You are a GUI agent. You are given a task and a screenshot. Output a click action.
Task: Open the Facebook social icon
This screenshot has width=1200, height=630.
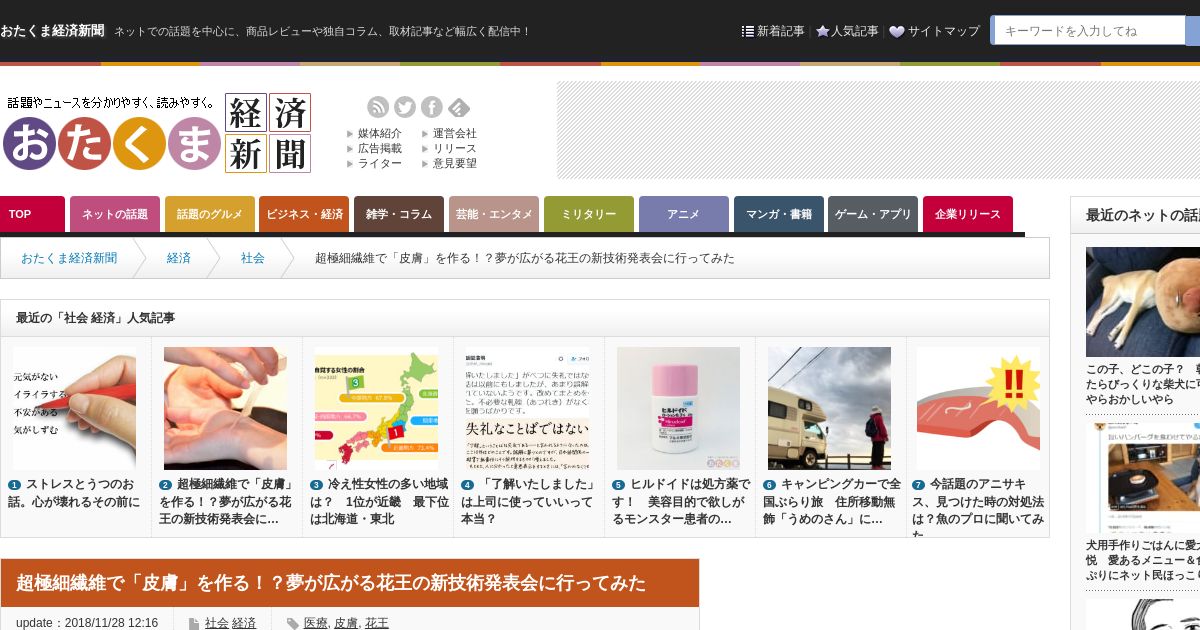pos(432,107)
